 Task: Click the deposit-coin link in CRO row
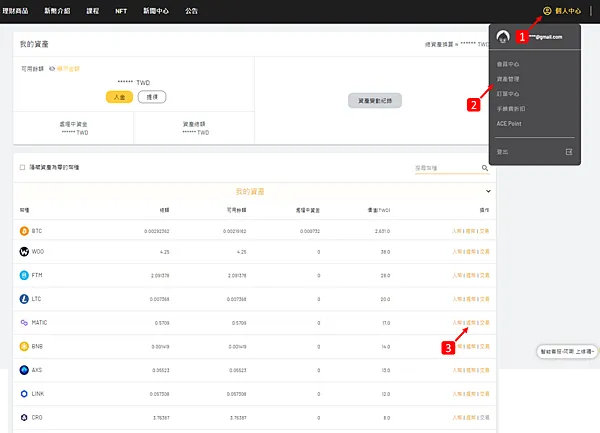click(457, 417)
